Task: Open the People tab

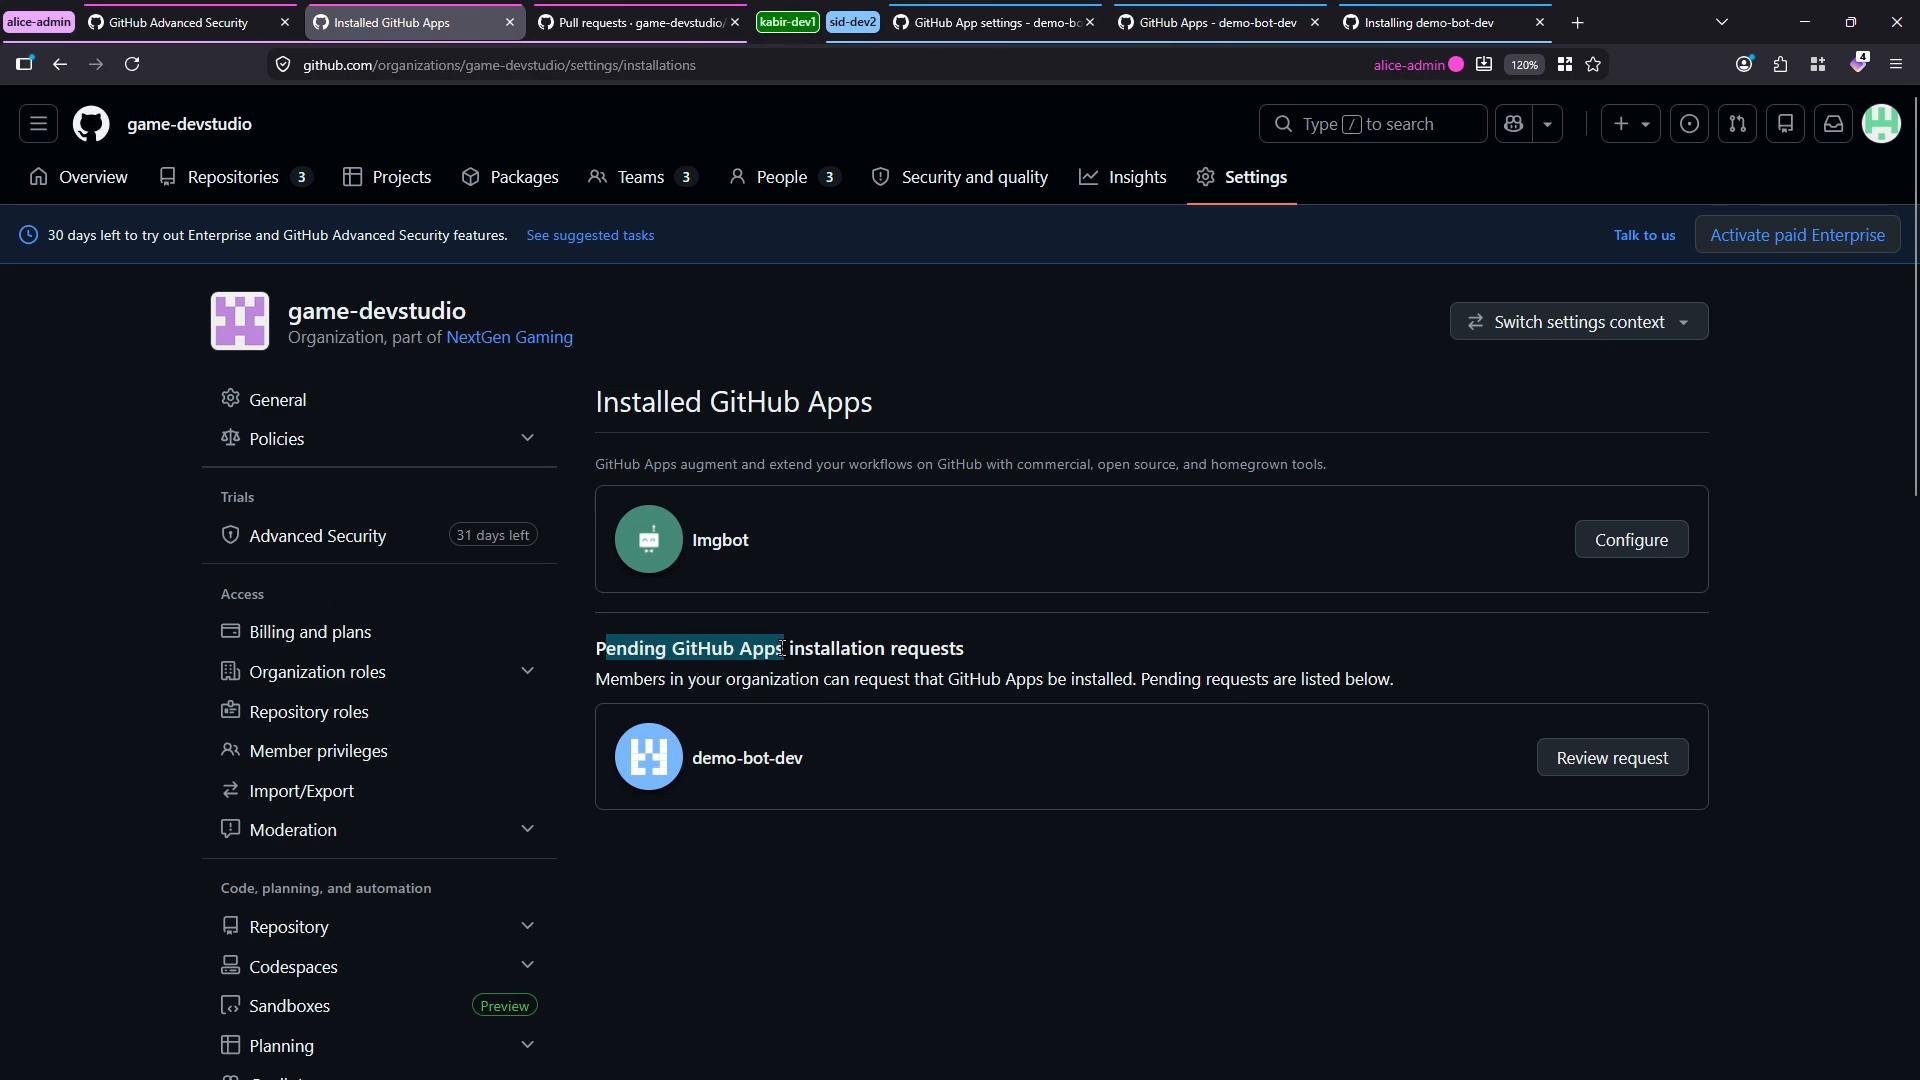Action: (784, 177)
